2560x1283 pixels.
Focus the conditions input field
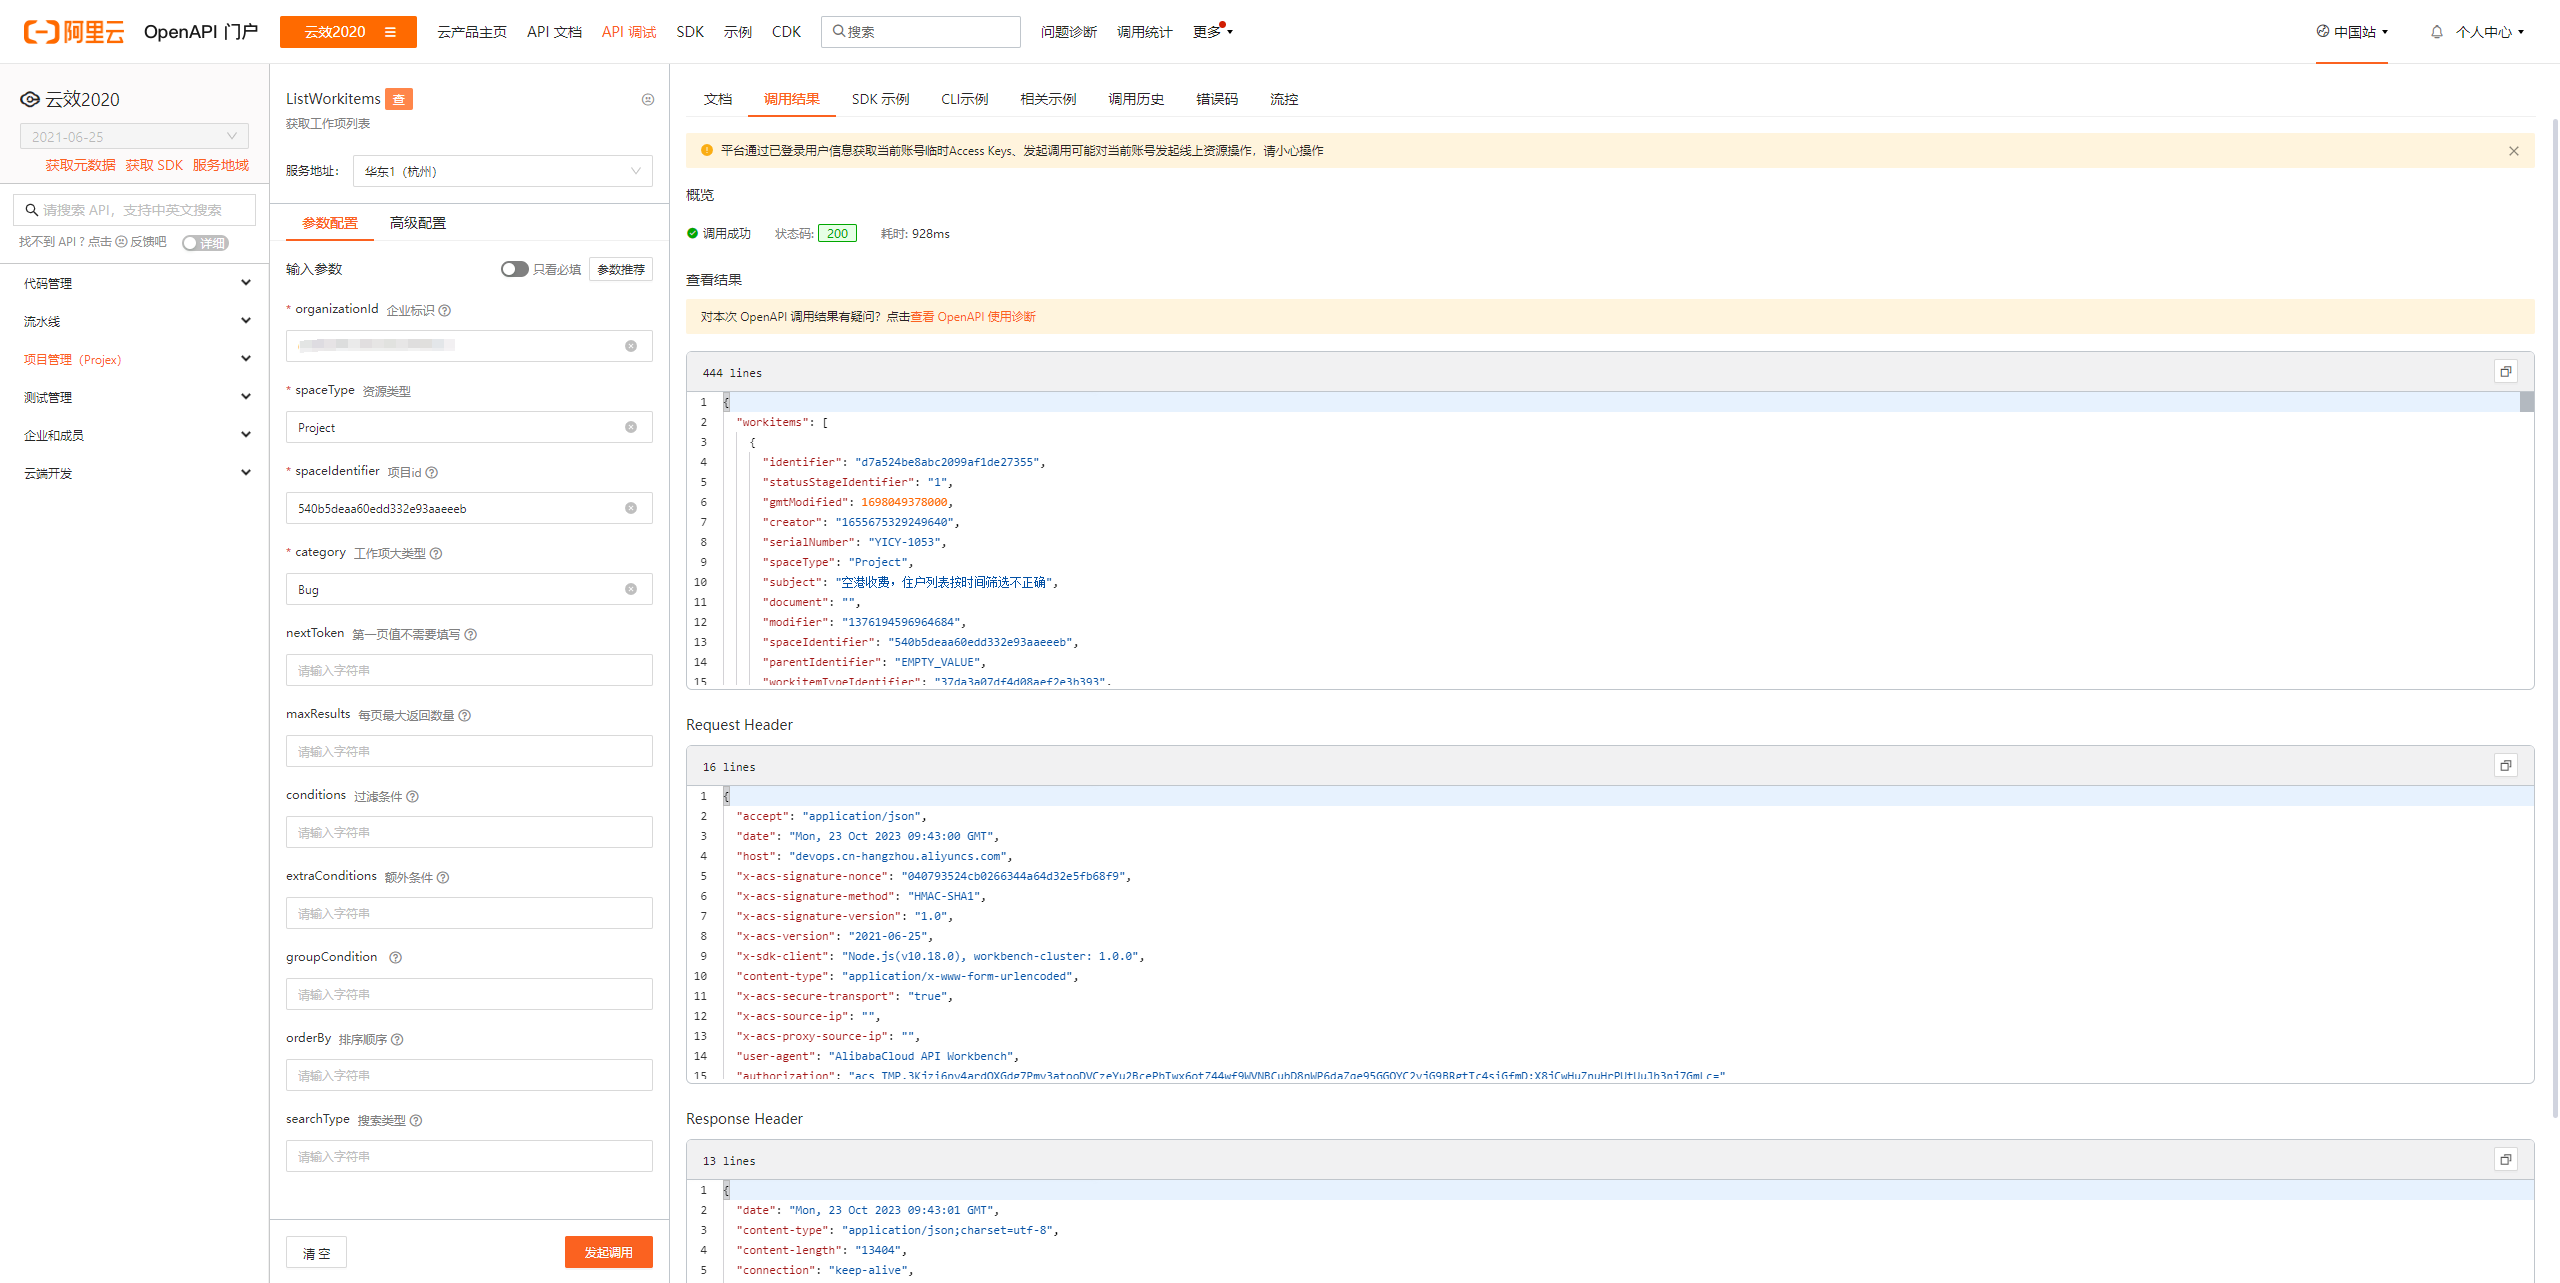(469, 832)
